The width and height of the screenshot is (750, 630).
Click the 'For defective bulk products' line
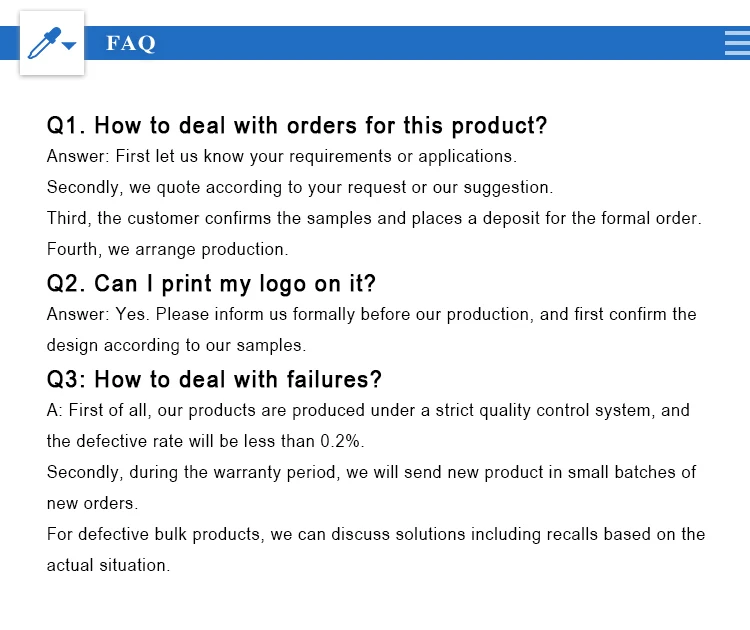tap(376, 534)
